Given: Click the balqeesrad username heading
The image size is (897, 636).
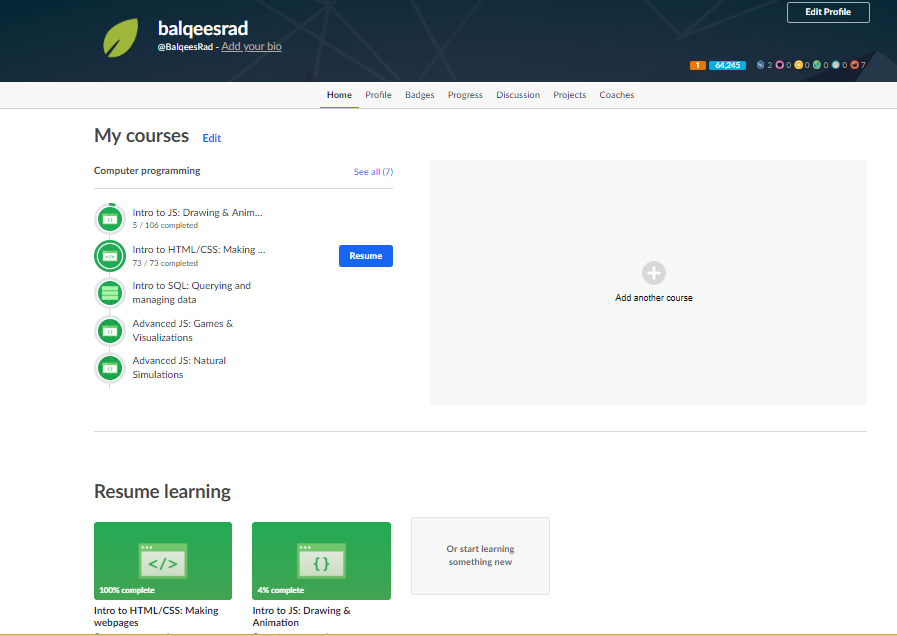Looking at the screenshot, I should pyautogui.click(x=203, y=28).
